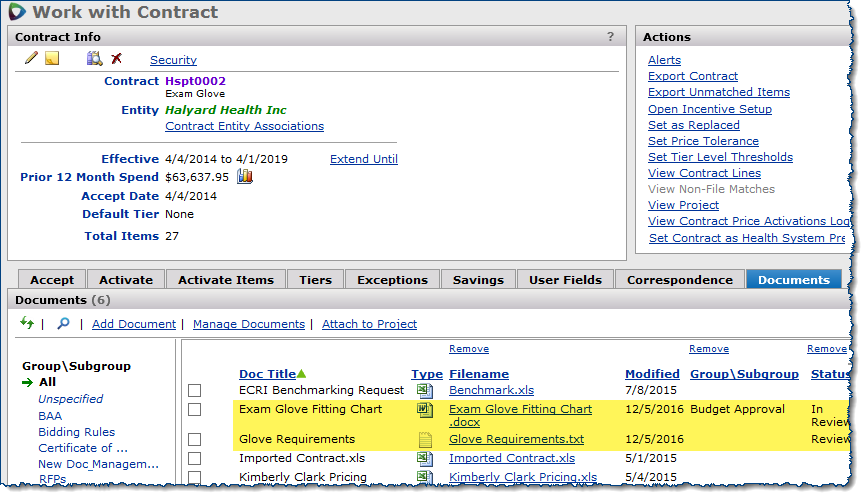Click the magnifier search documents icon
Viewport: 866px width, 499px height.
[62, 324]
